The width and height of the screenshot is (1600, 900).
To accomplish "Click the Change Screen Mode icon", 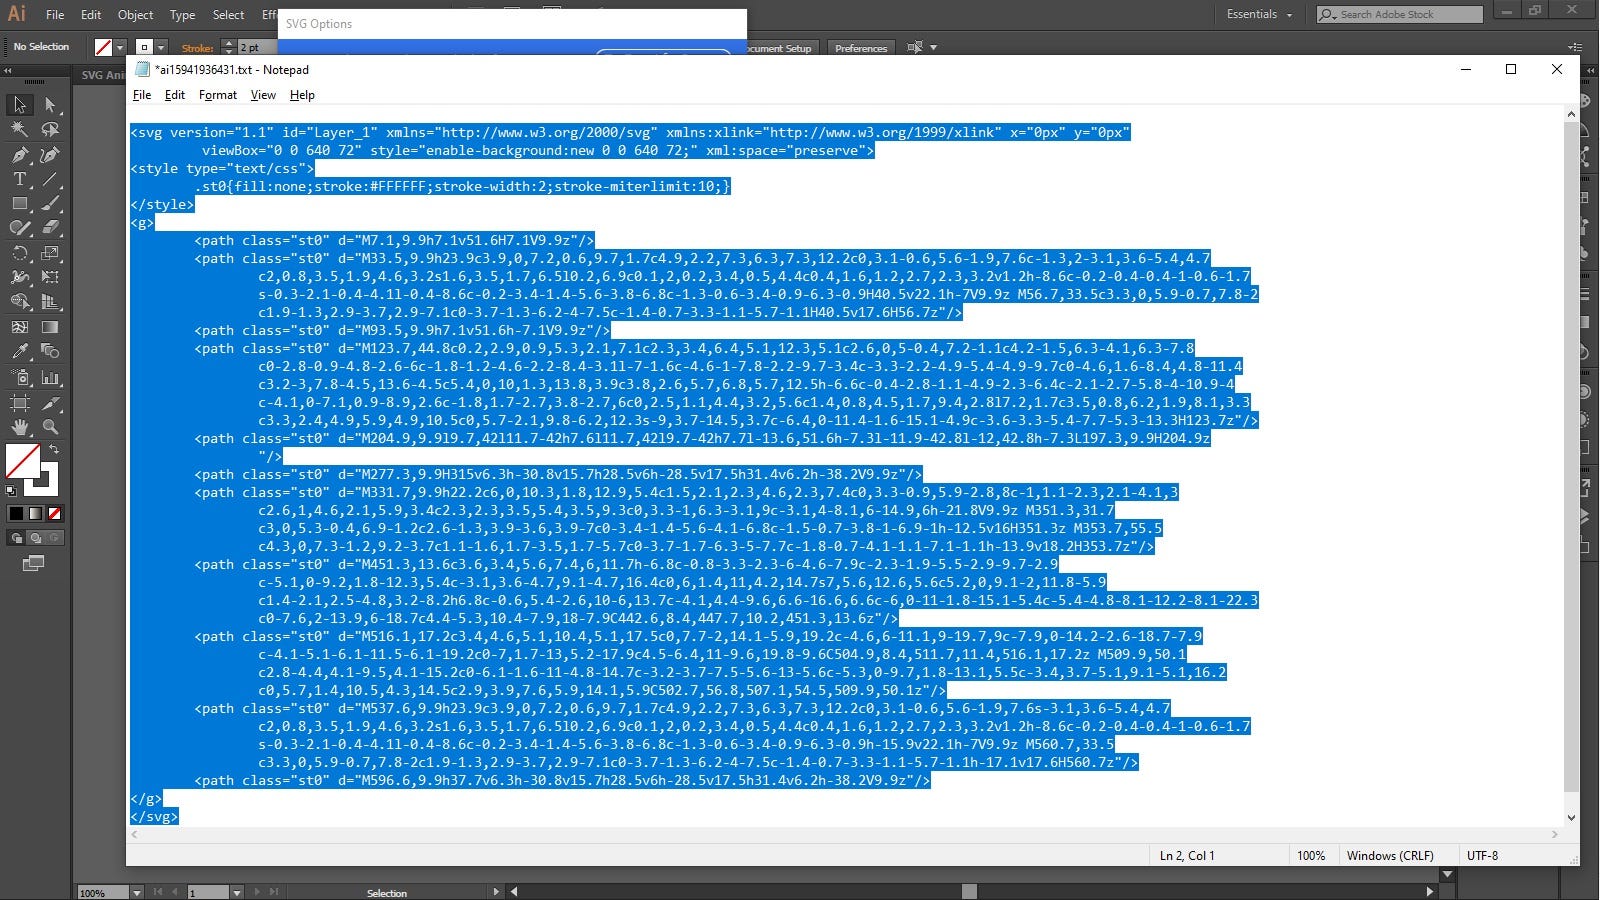I will pyautogui.click(x=33, y=563).
